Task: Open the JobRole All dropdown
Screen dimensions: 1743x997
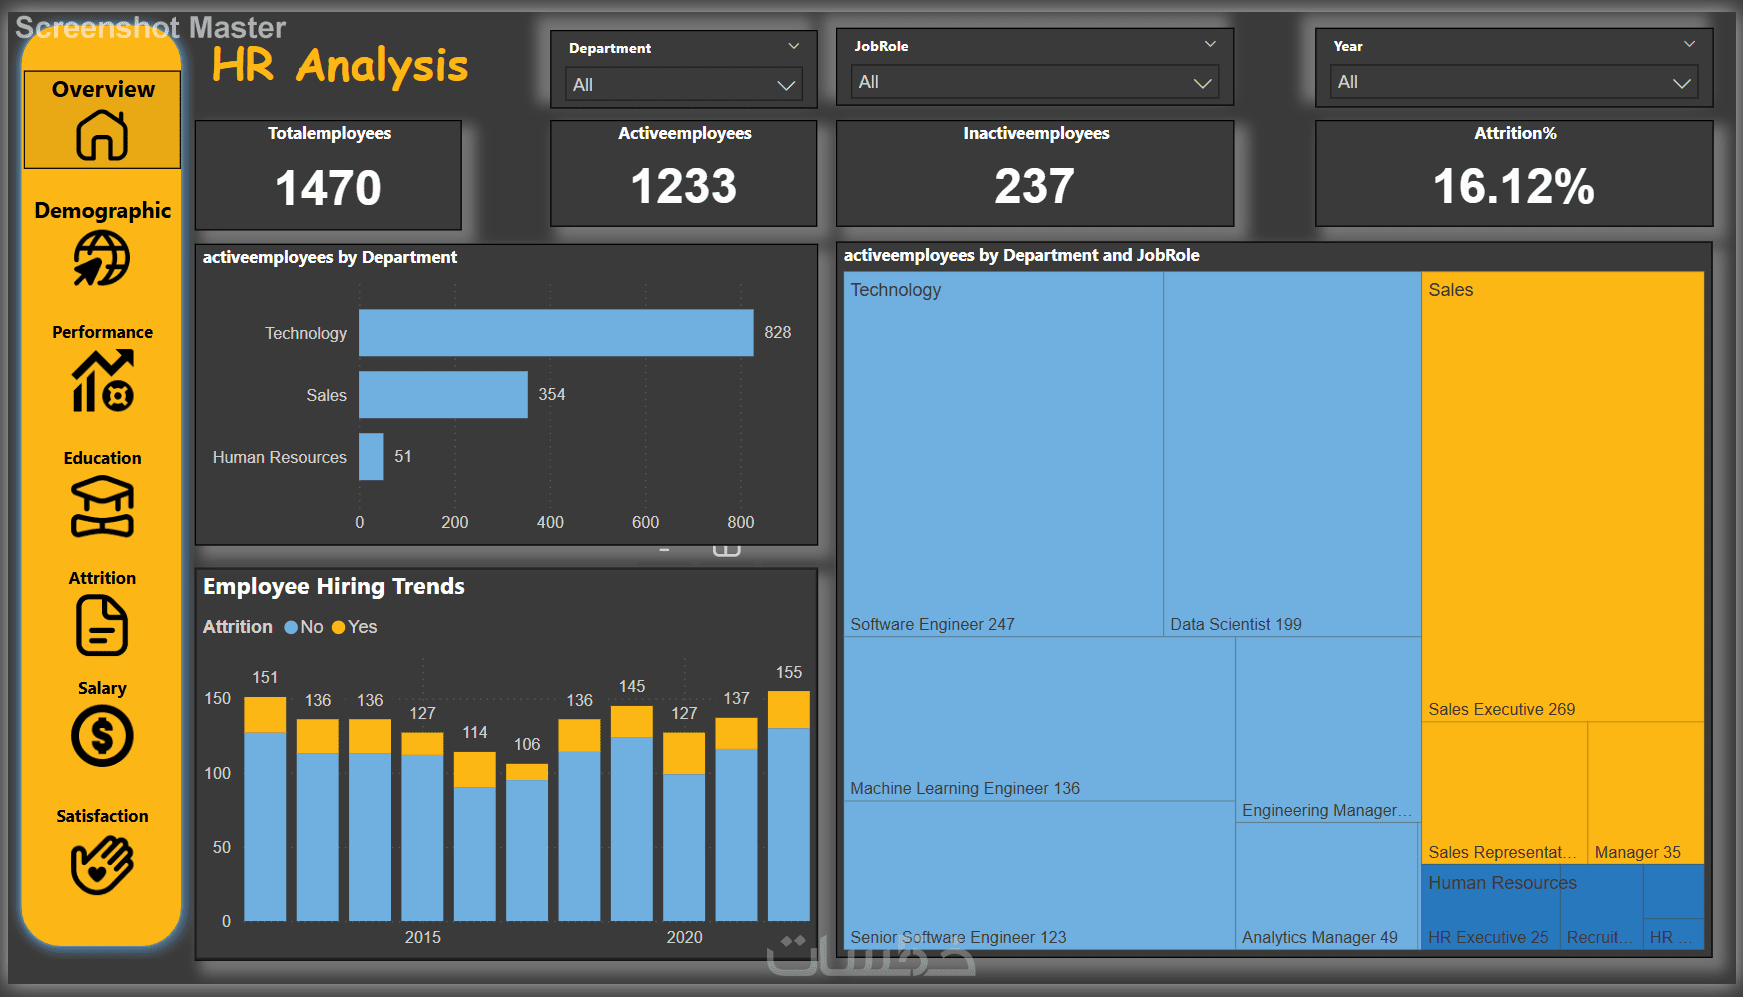Action: (x=1035, y=82)
